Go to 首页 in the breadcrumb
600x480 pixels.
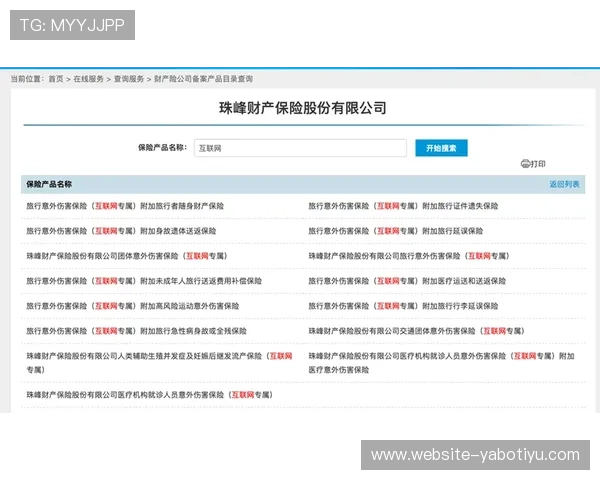[56, 79]
